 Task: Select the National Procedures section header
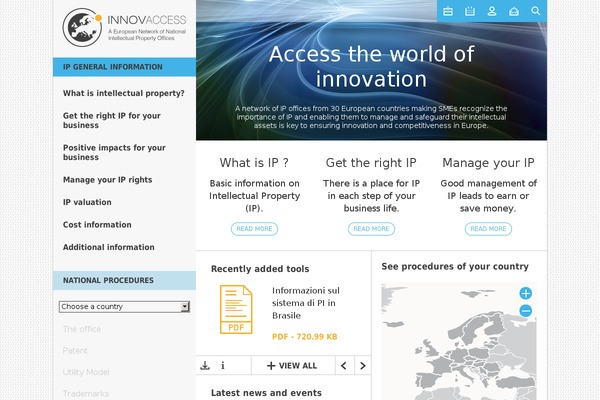(x=124, y=281)
